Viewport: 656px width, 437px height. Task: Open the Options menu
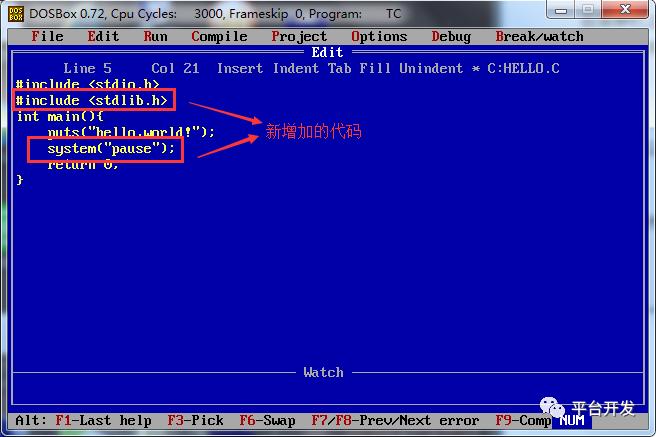tap(379, 37)
